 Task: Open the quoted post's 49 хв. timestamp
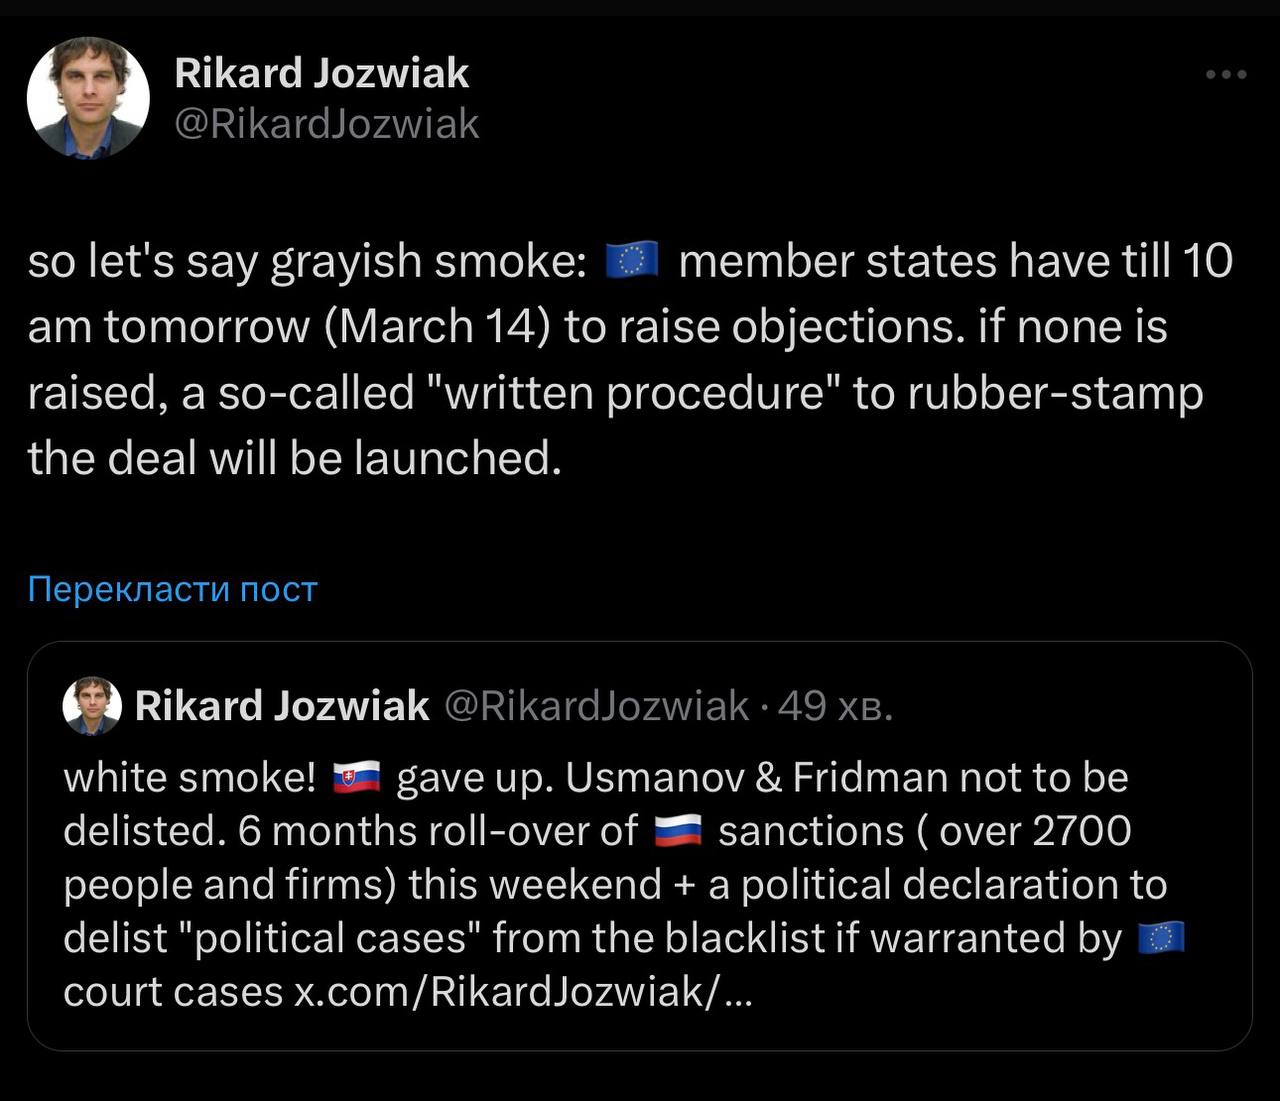tap(835, 706)
